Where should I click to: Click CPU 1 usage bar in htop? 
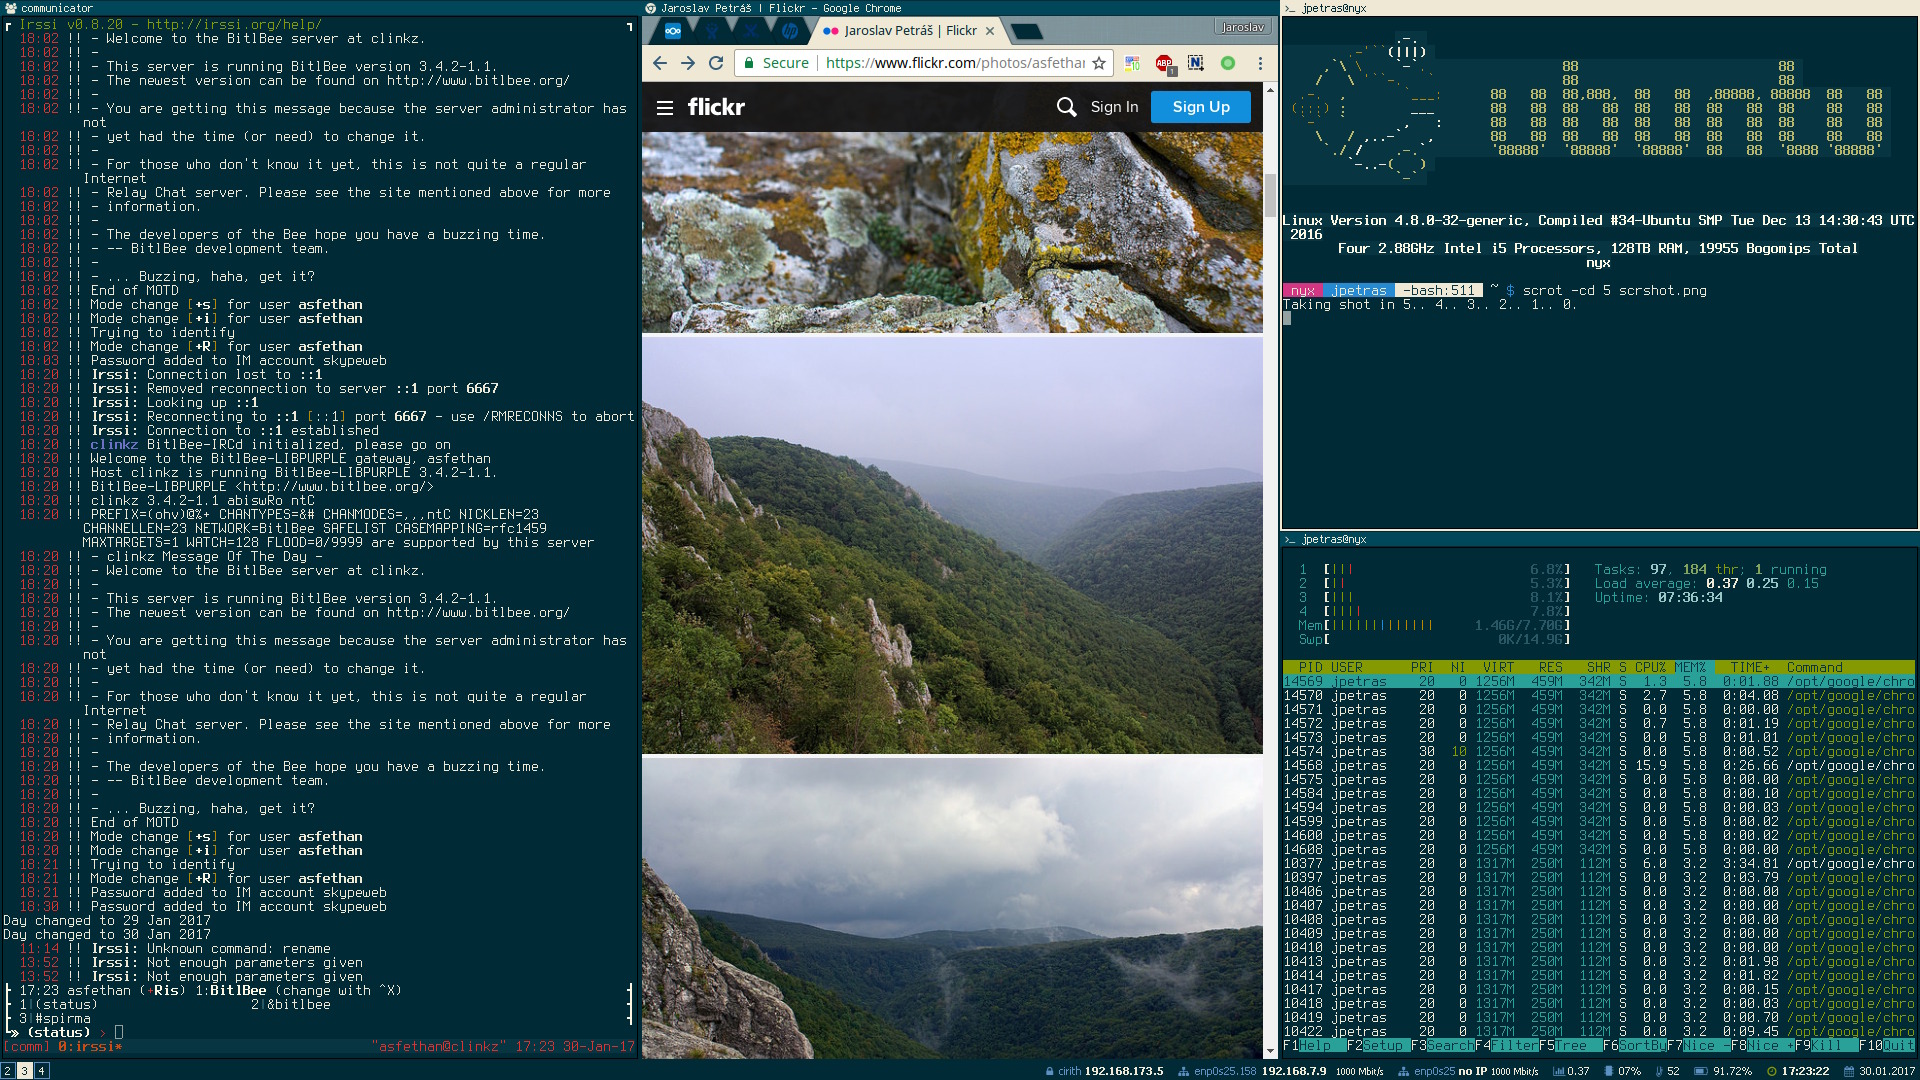[x=1434, y=569]
